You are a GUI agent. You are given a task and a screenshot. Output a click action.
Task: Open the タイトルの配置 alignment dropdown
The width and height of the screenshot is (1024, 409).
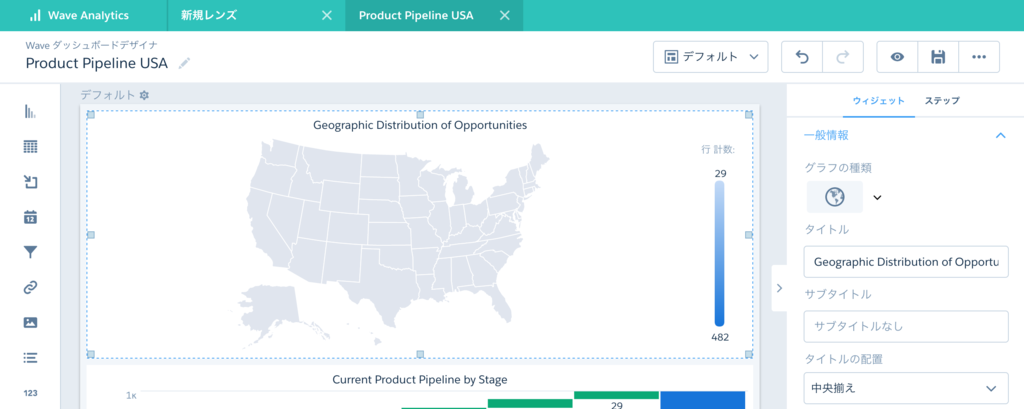[x=906, y=388]
